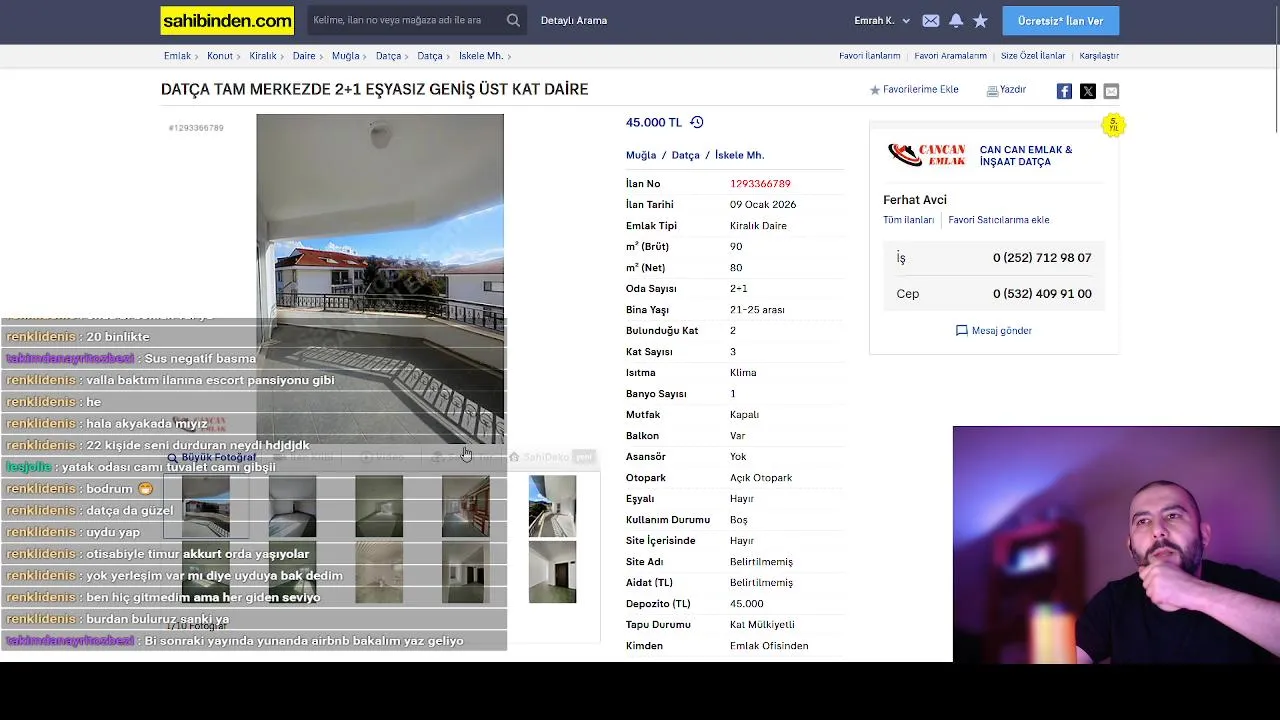Click the main balcony photo
The image size is (1280, 720).
tap(380, 278)
